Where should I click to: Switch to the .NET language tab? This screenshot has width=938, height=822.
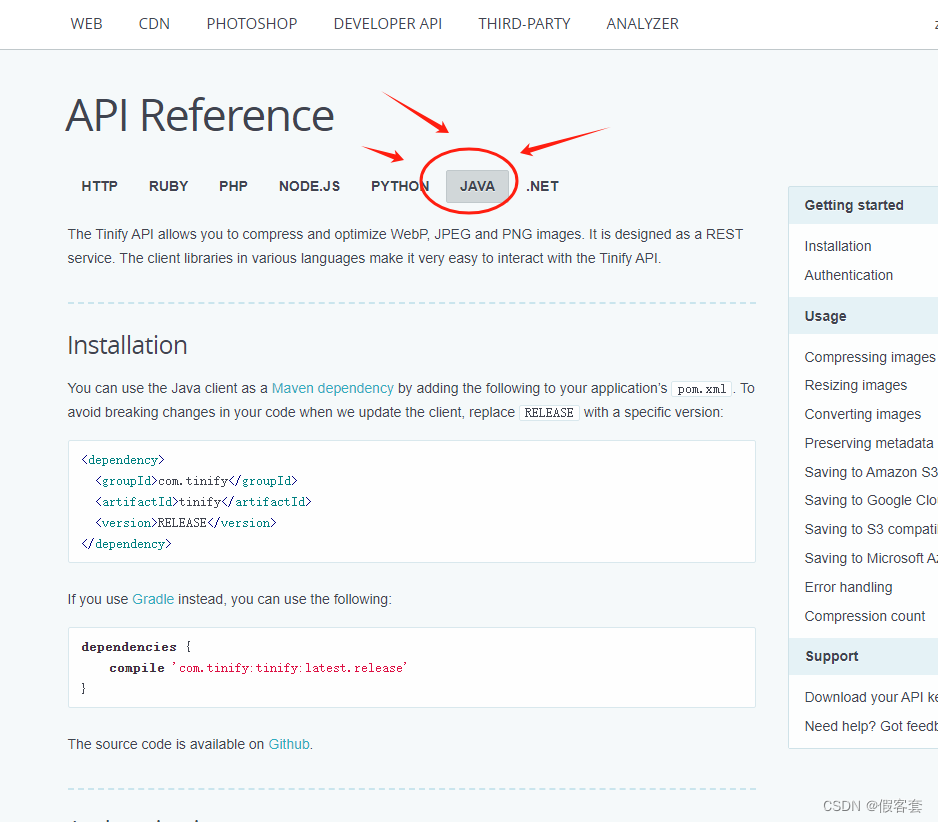[542, 186]
